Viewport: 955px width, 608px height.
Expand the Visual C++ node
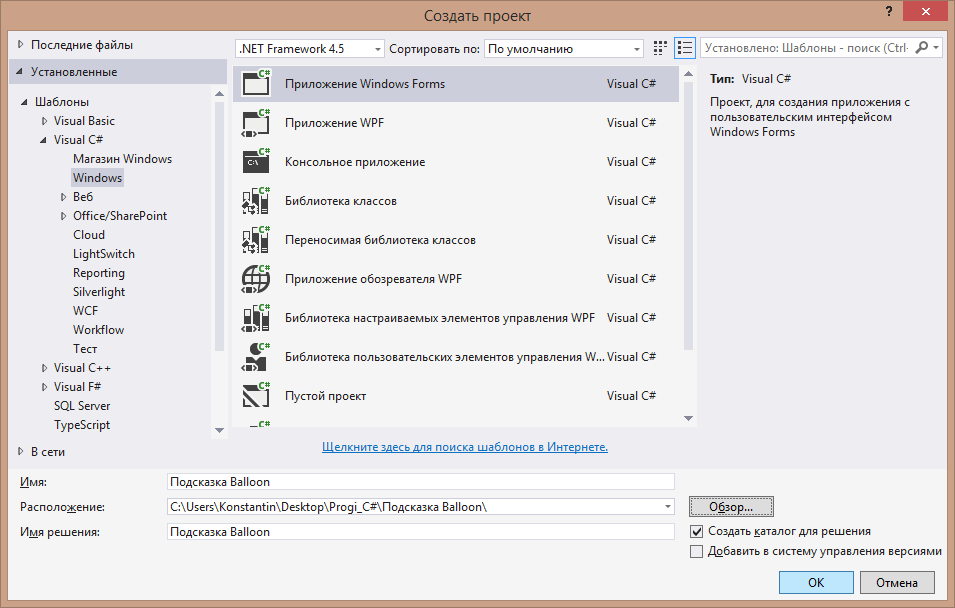pyautogui.click(x=44, y=368)
